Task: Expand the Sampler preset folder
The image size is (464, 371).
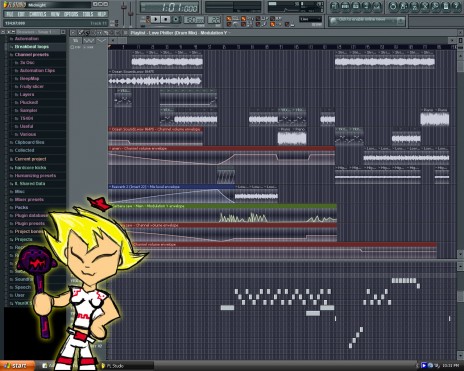Action: 28,110
